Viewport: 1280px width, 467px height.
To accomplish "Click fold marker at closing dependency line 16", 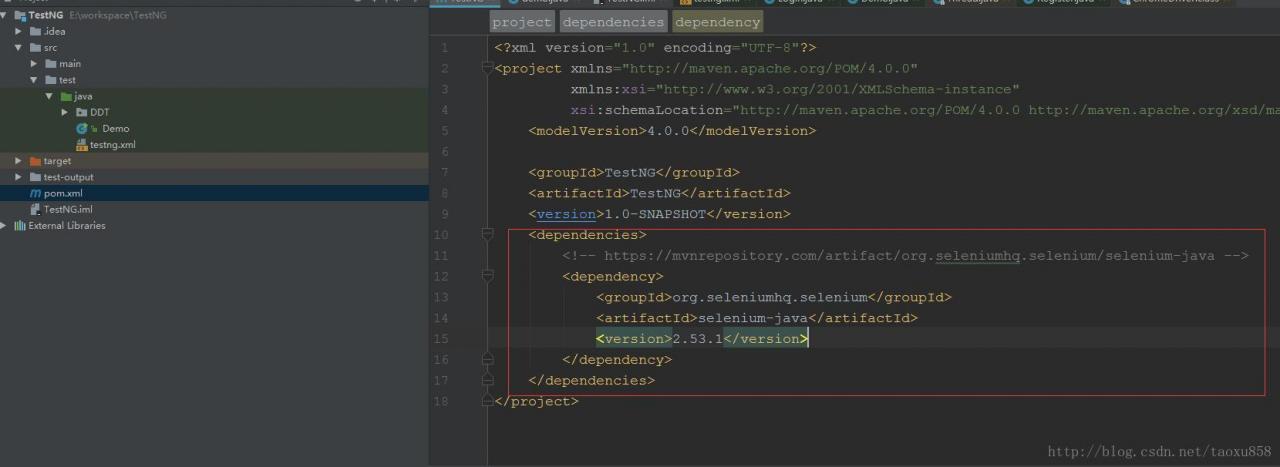I will click(488, 359).
